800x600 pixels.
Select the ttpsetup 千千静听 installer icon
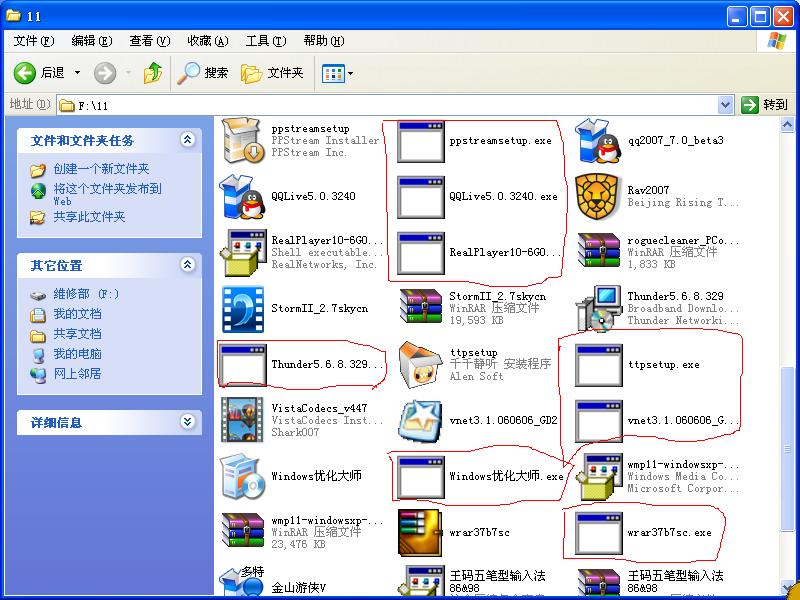tap(420, 364)
